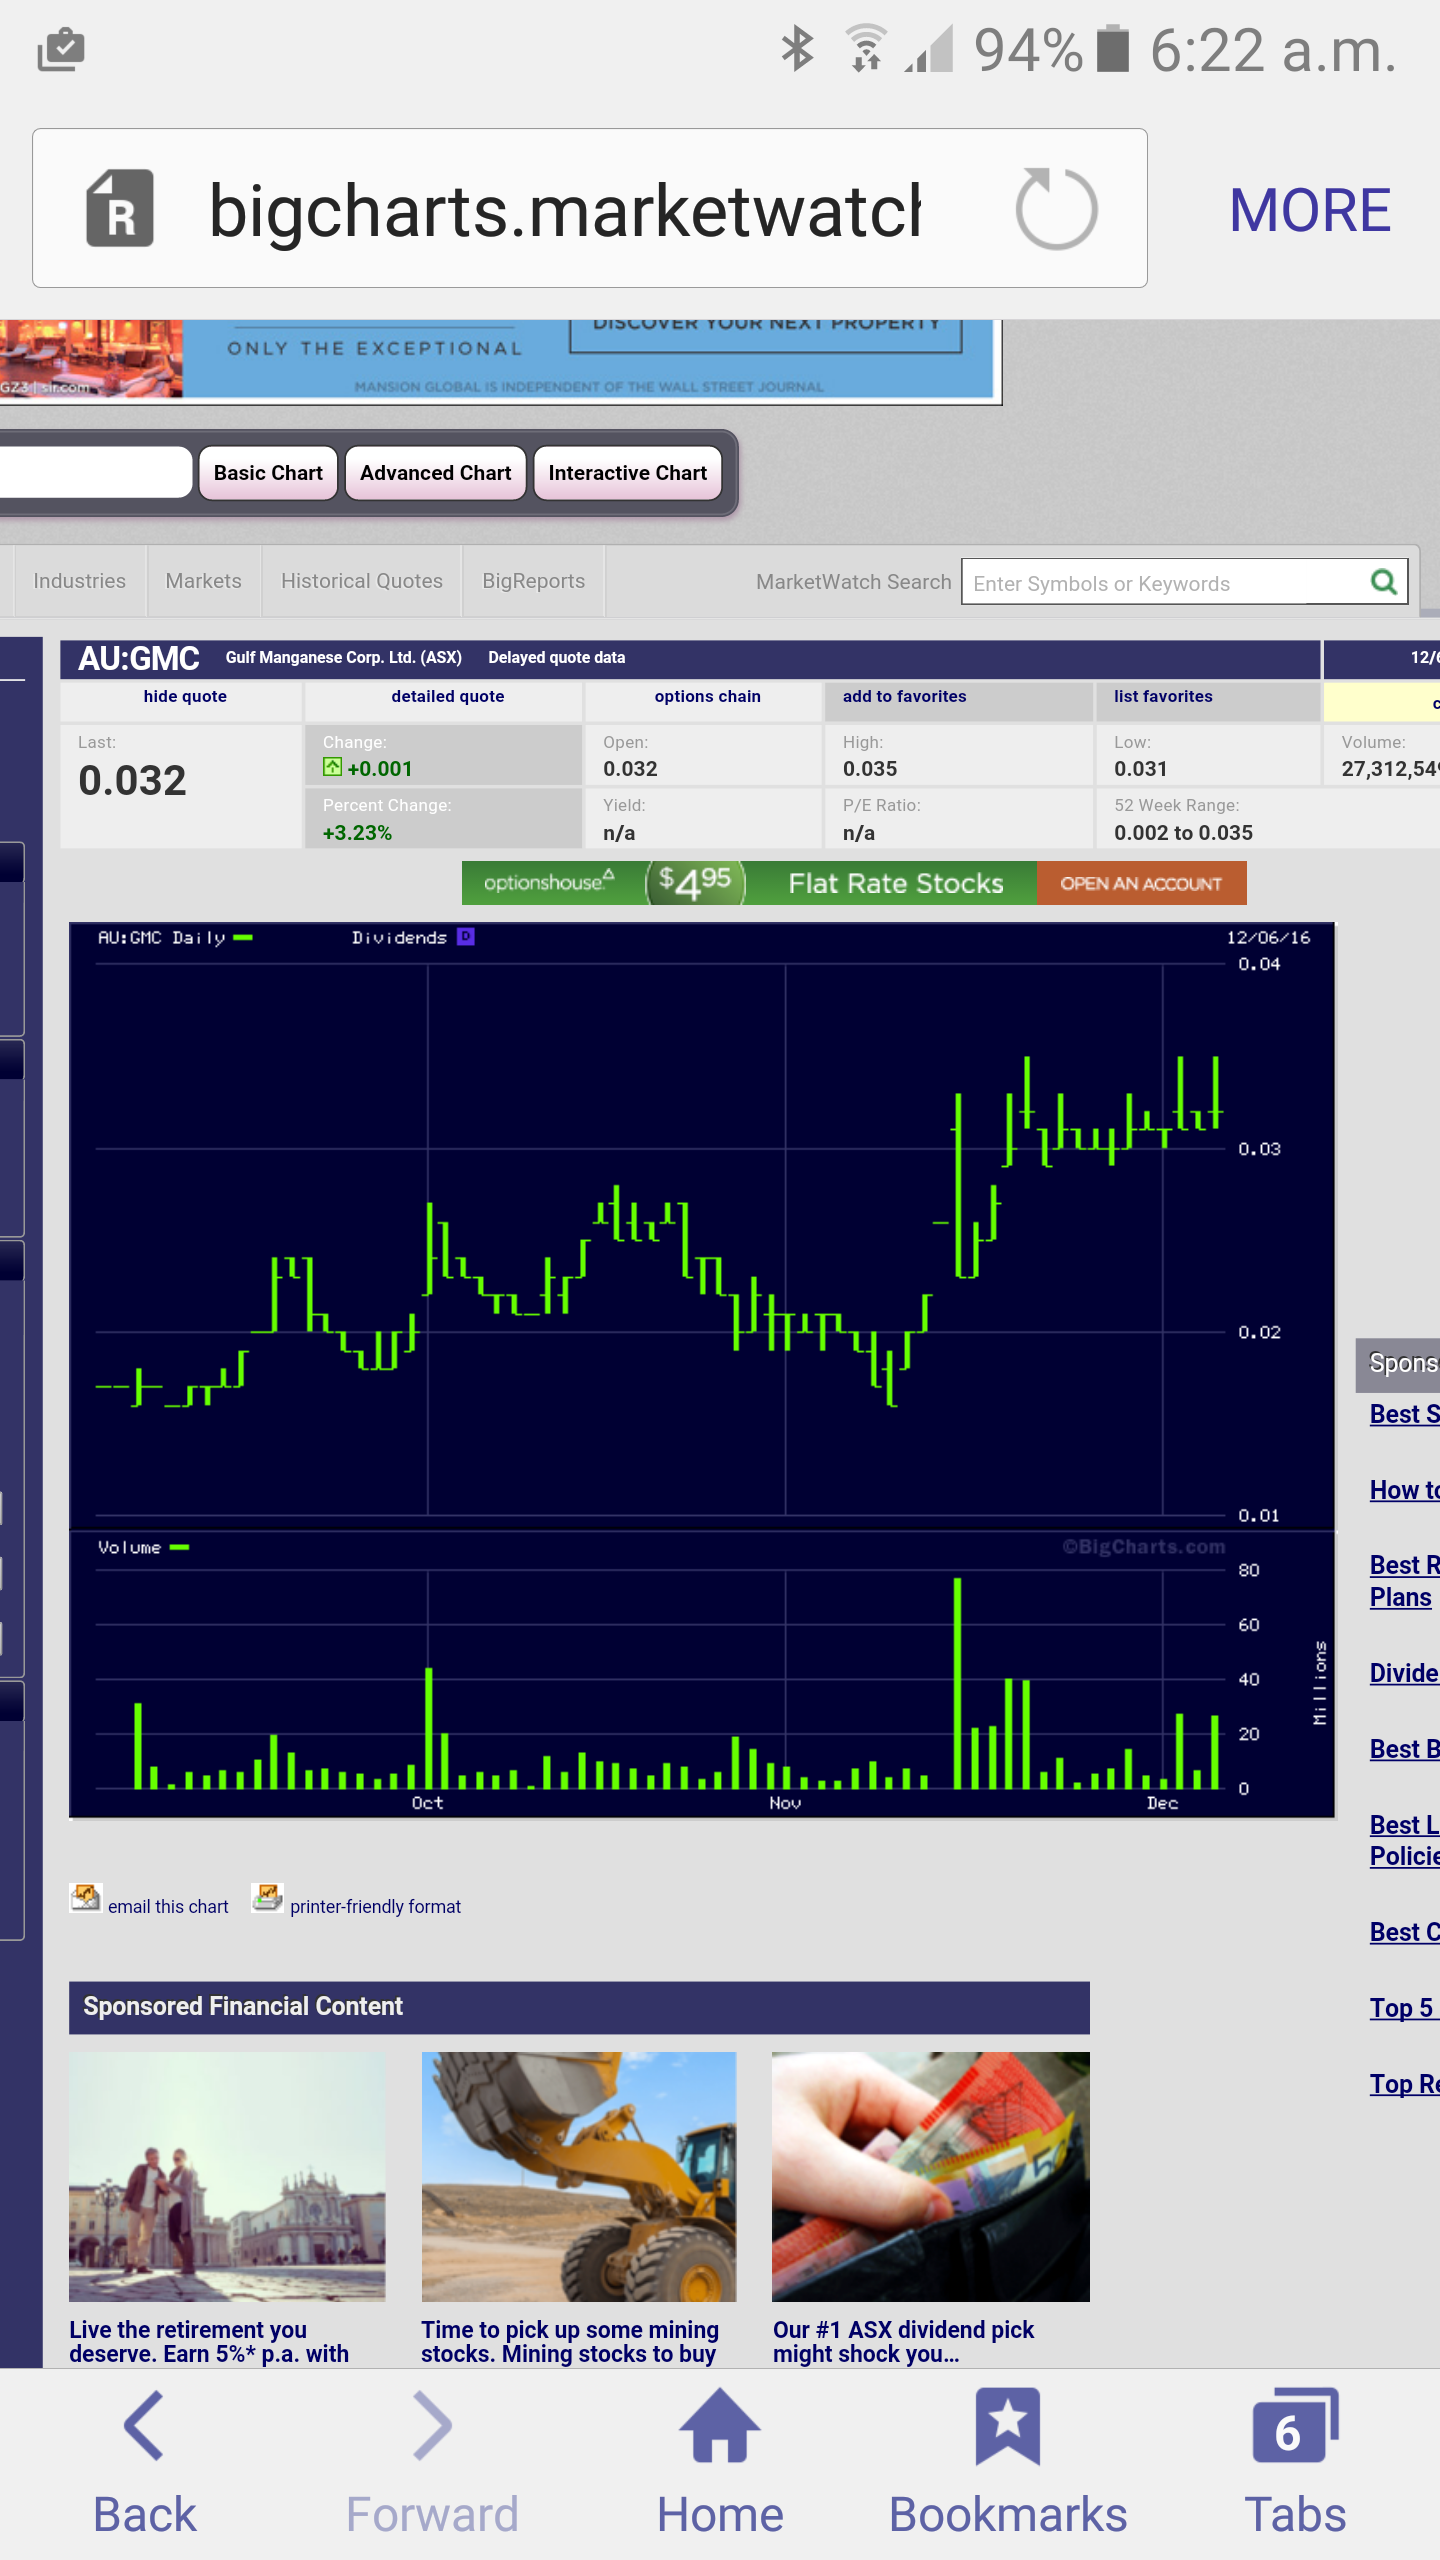Tap the Low value 0.031
This screenshot has width=1440, height=2560.
tap(1140, 769)
